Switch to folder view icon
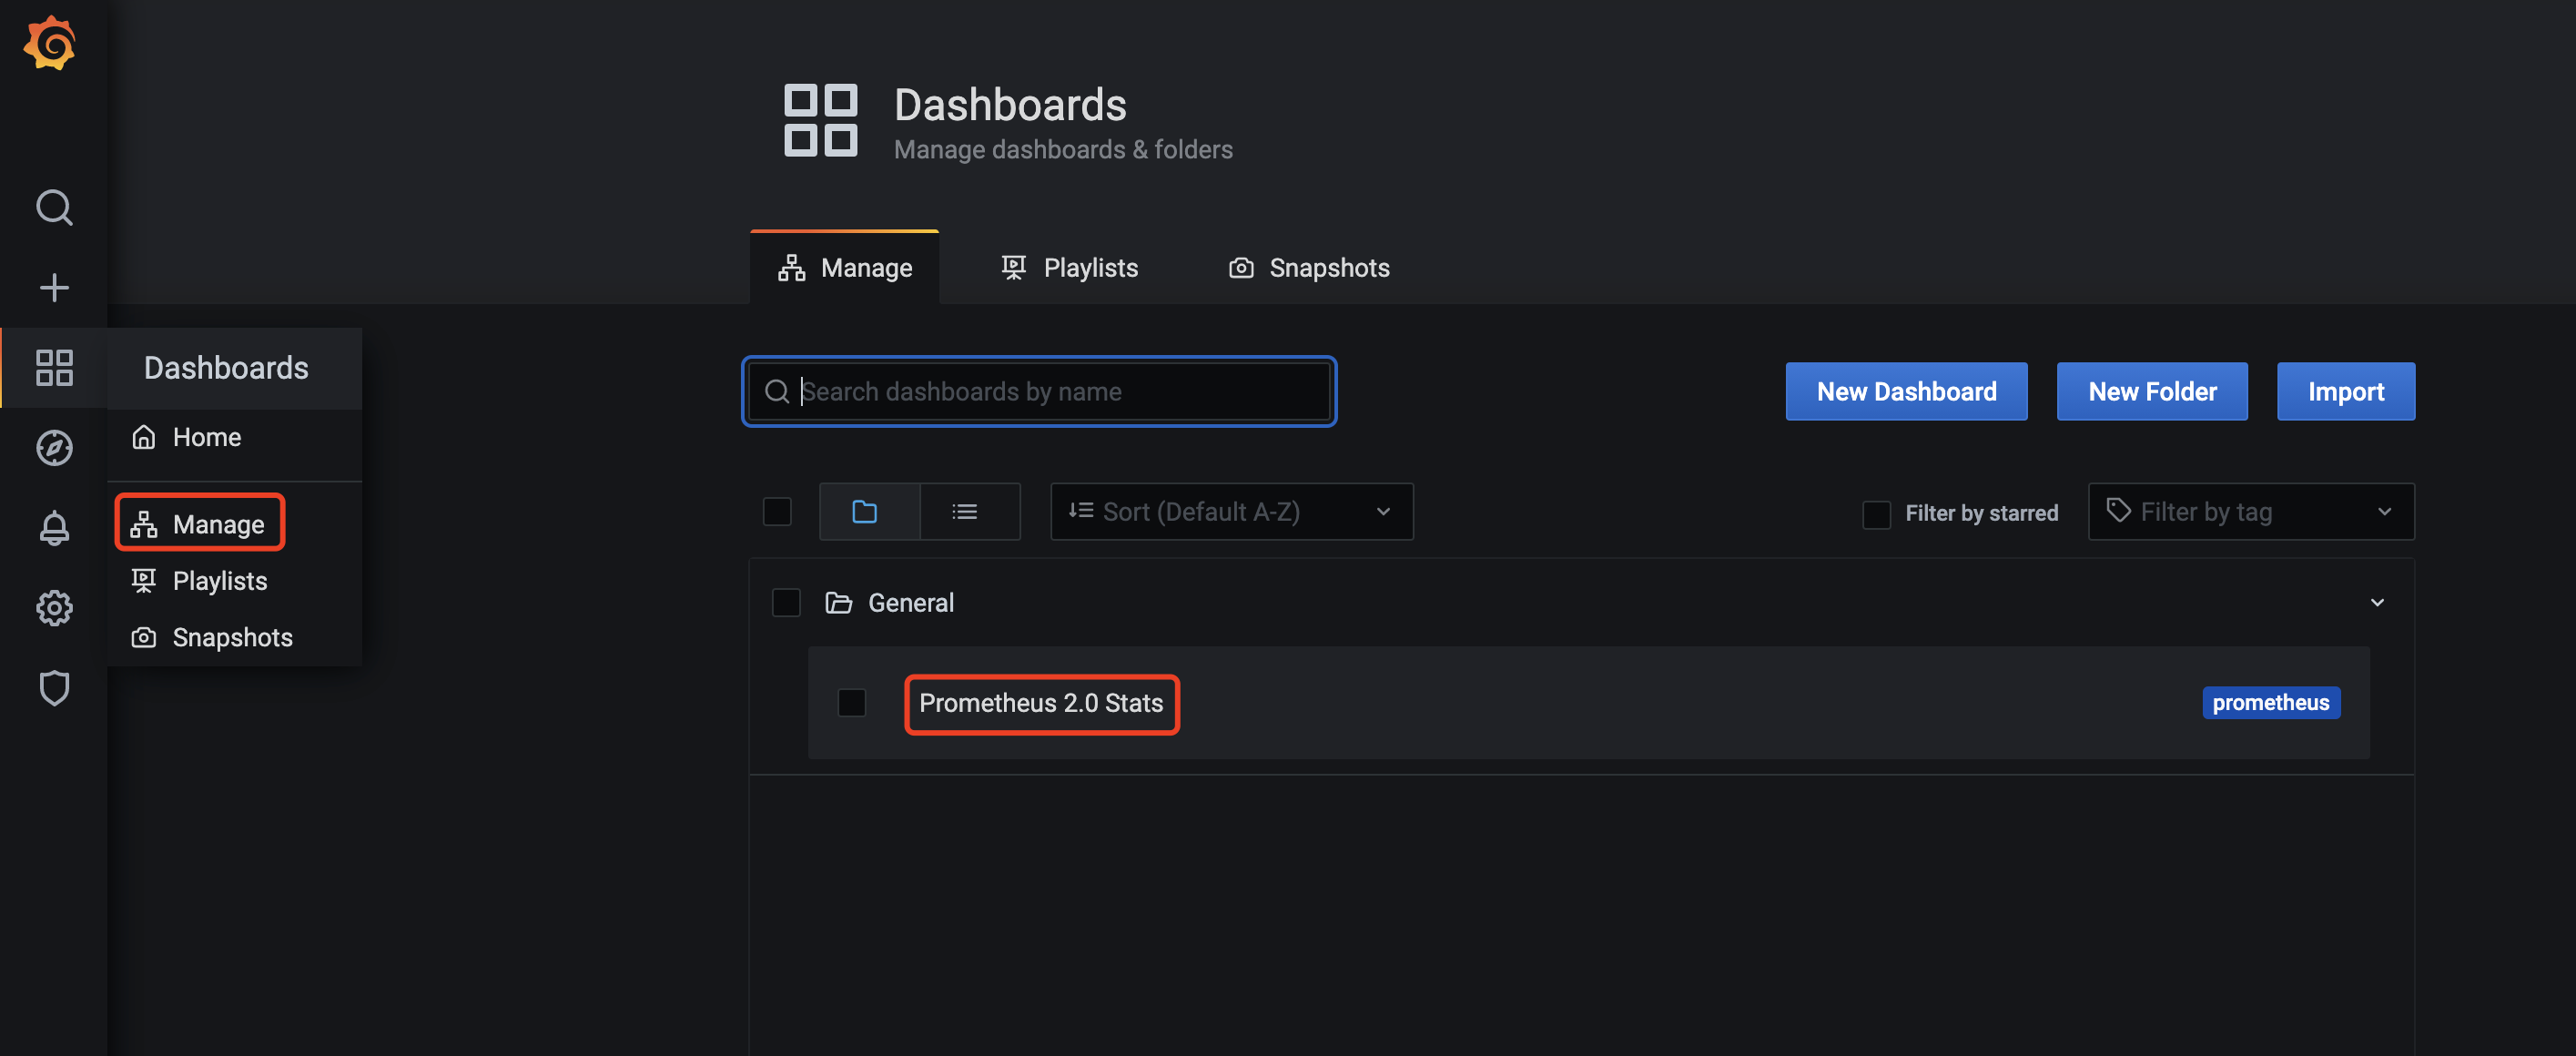Screen dimensions: 2576x1056 point(866,512)
